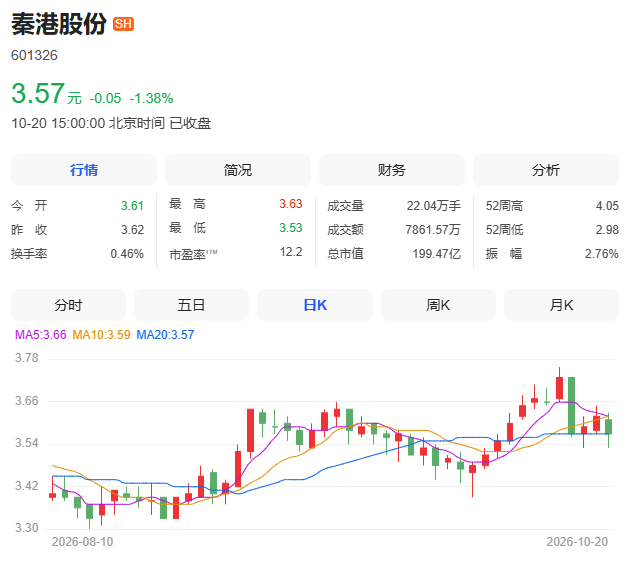Click the 52周低 value 2.98
This screenshot has height=561, width=634.
point(607,230)
